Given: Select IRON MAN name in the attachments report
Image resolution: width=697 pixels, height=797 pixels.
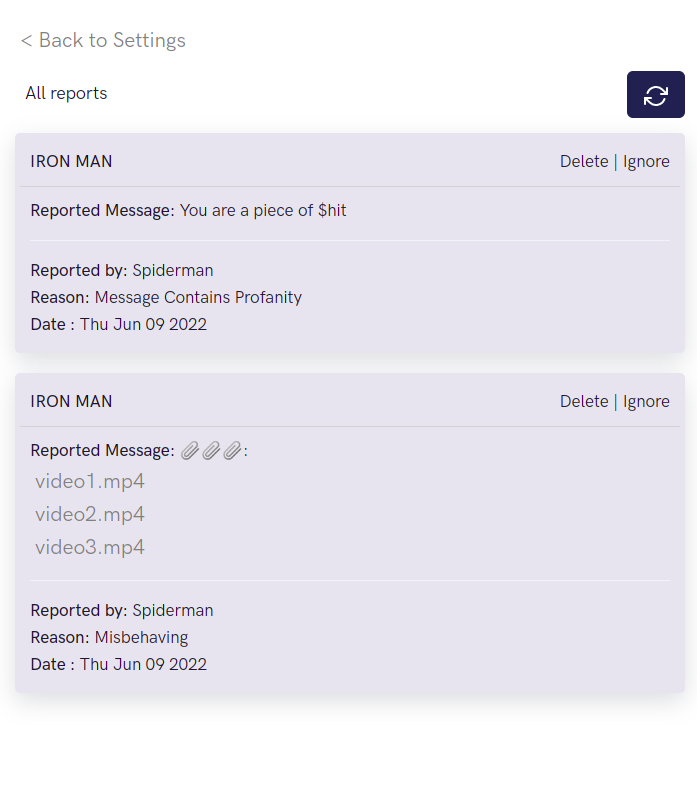Looking at the screenshot, I should point(71,401).
